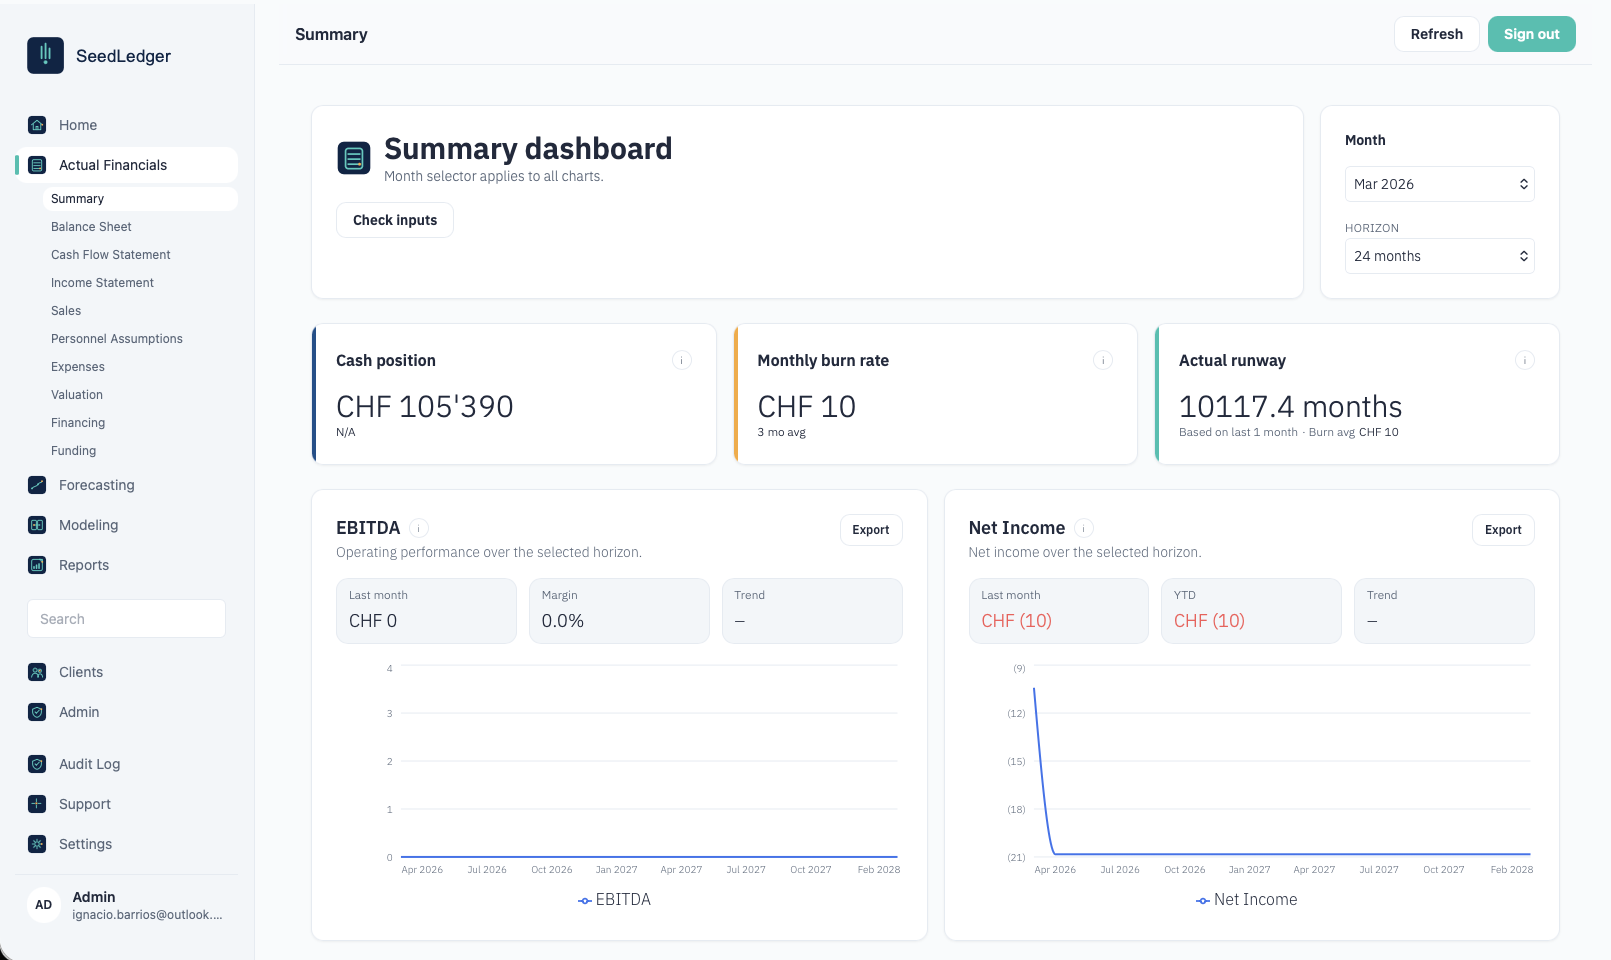Image resolution: width=1611 pixels, height=960 pixels.
Task: Open EBITDA info icon
Action: (419, 528)
